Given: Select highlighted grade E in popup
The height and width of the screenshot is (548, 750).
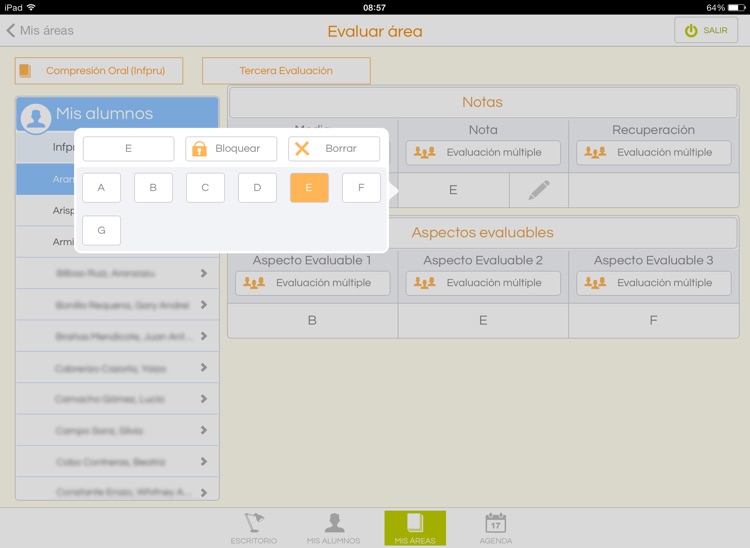Looking at the screenshot, I should point(309,188).
